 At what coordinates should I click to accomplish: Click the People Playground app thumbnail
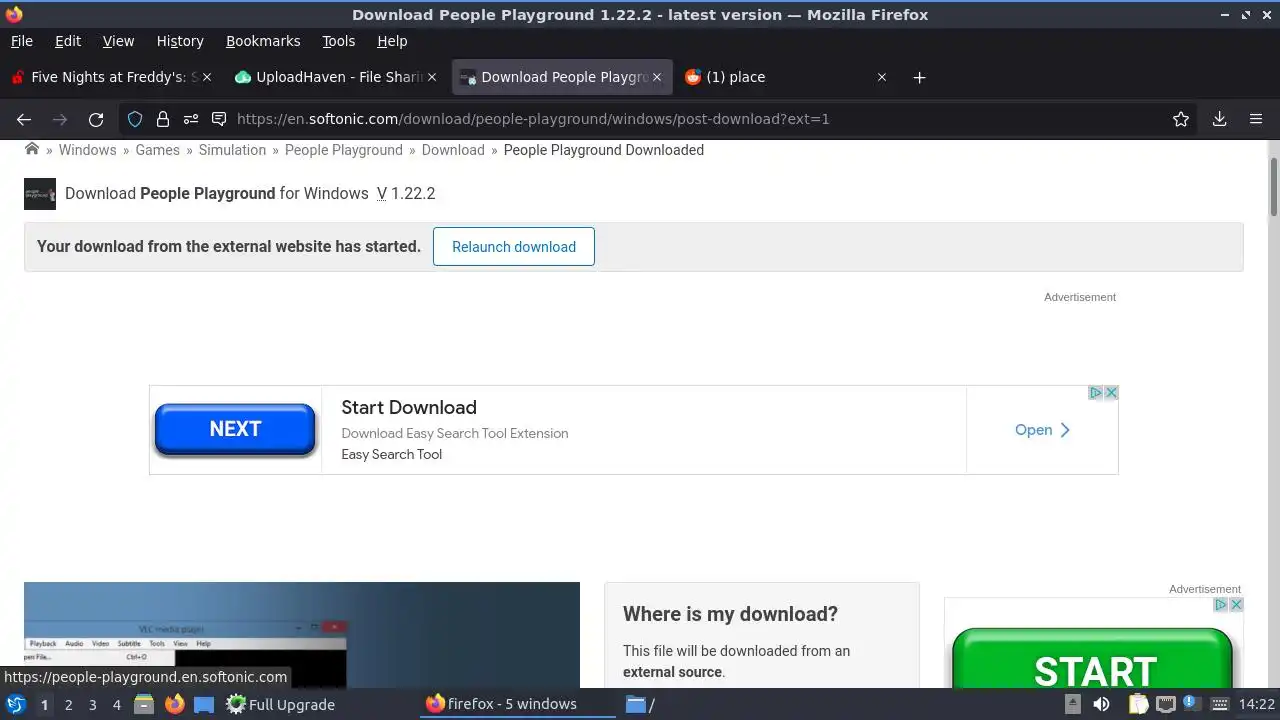point(40,194)
